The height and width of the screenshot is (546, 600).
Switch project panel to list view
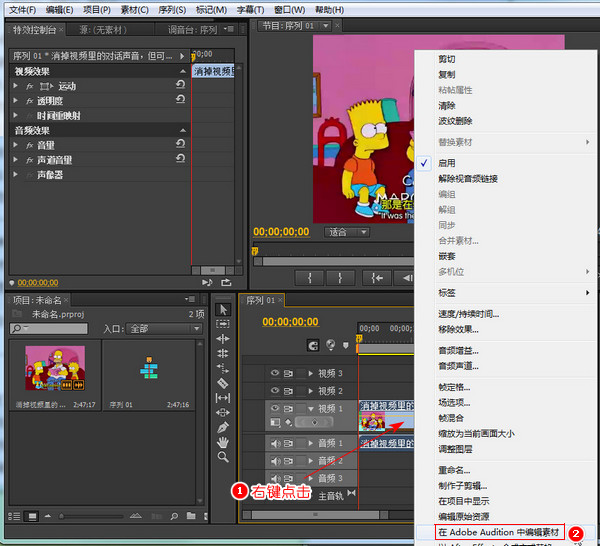pos(14,517)
